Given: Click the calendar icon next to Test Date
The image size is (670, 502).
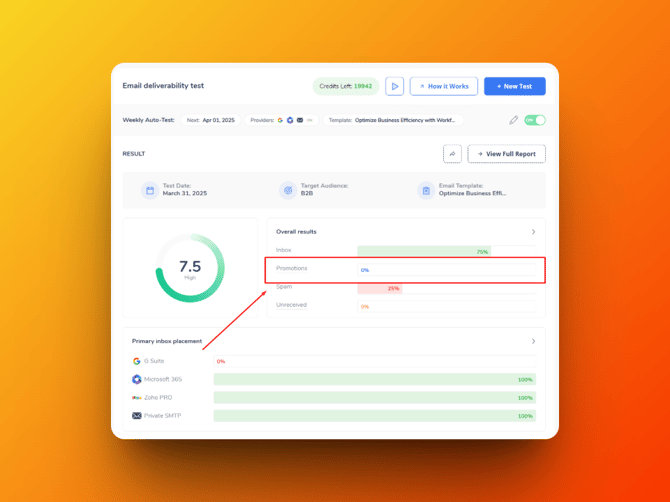Looking at the screenshot, I should 150,190.
